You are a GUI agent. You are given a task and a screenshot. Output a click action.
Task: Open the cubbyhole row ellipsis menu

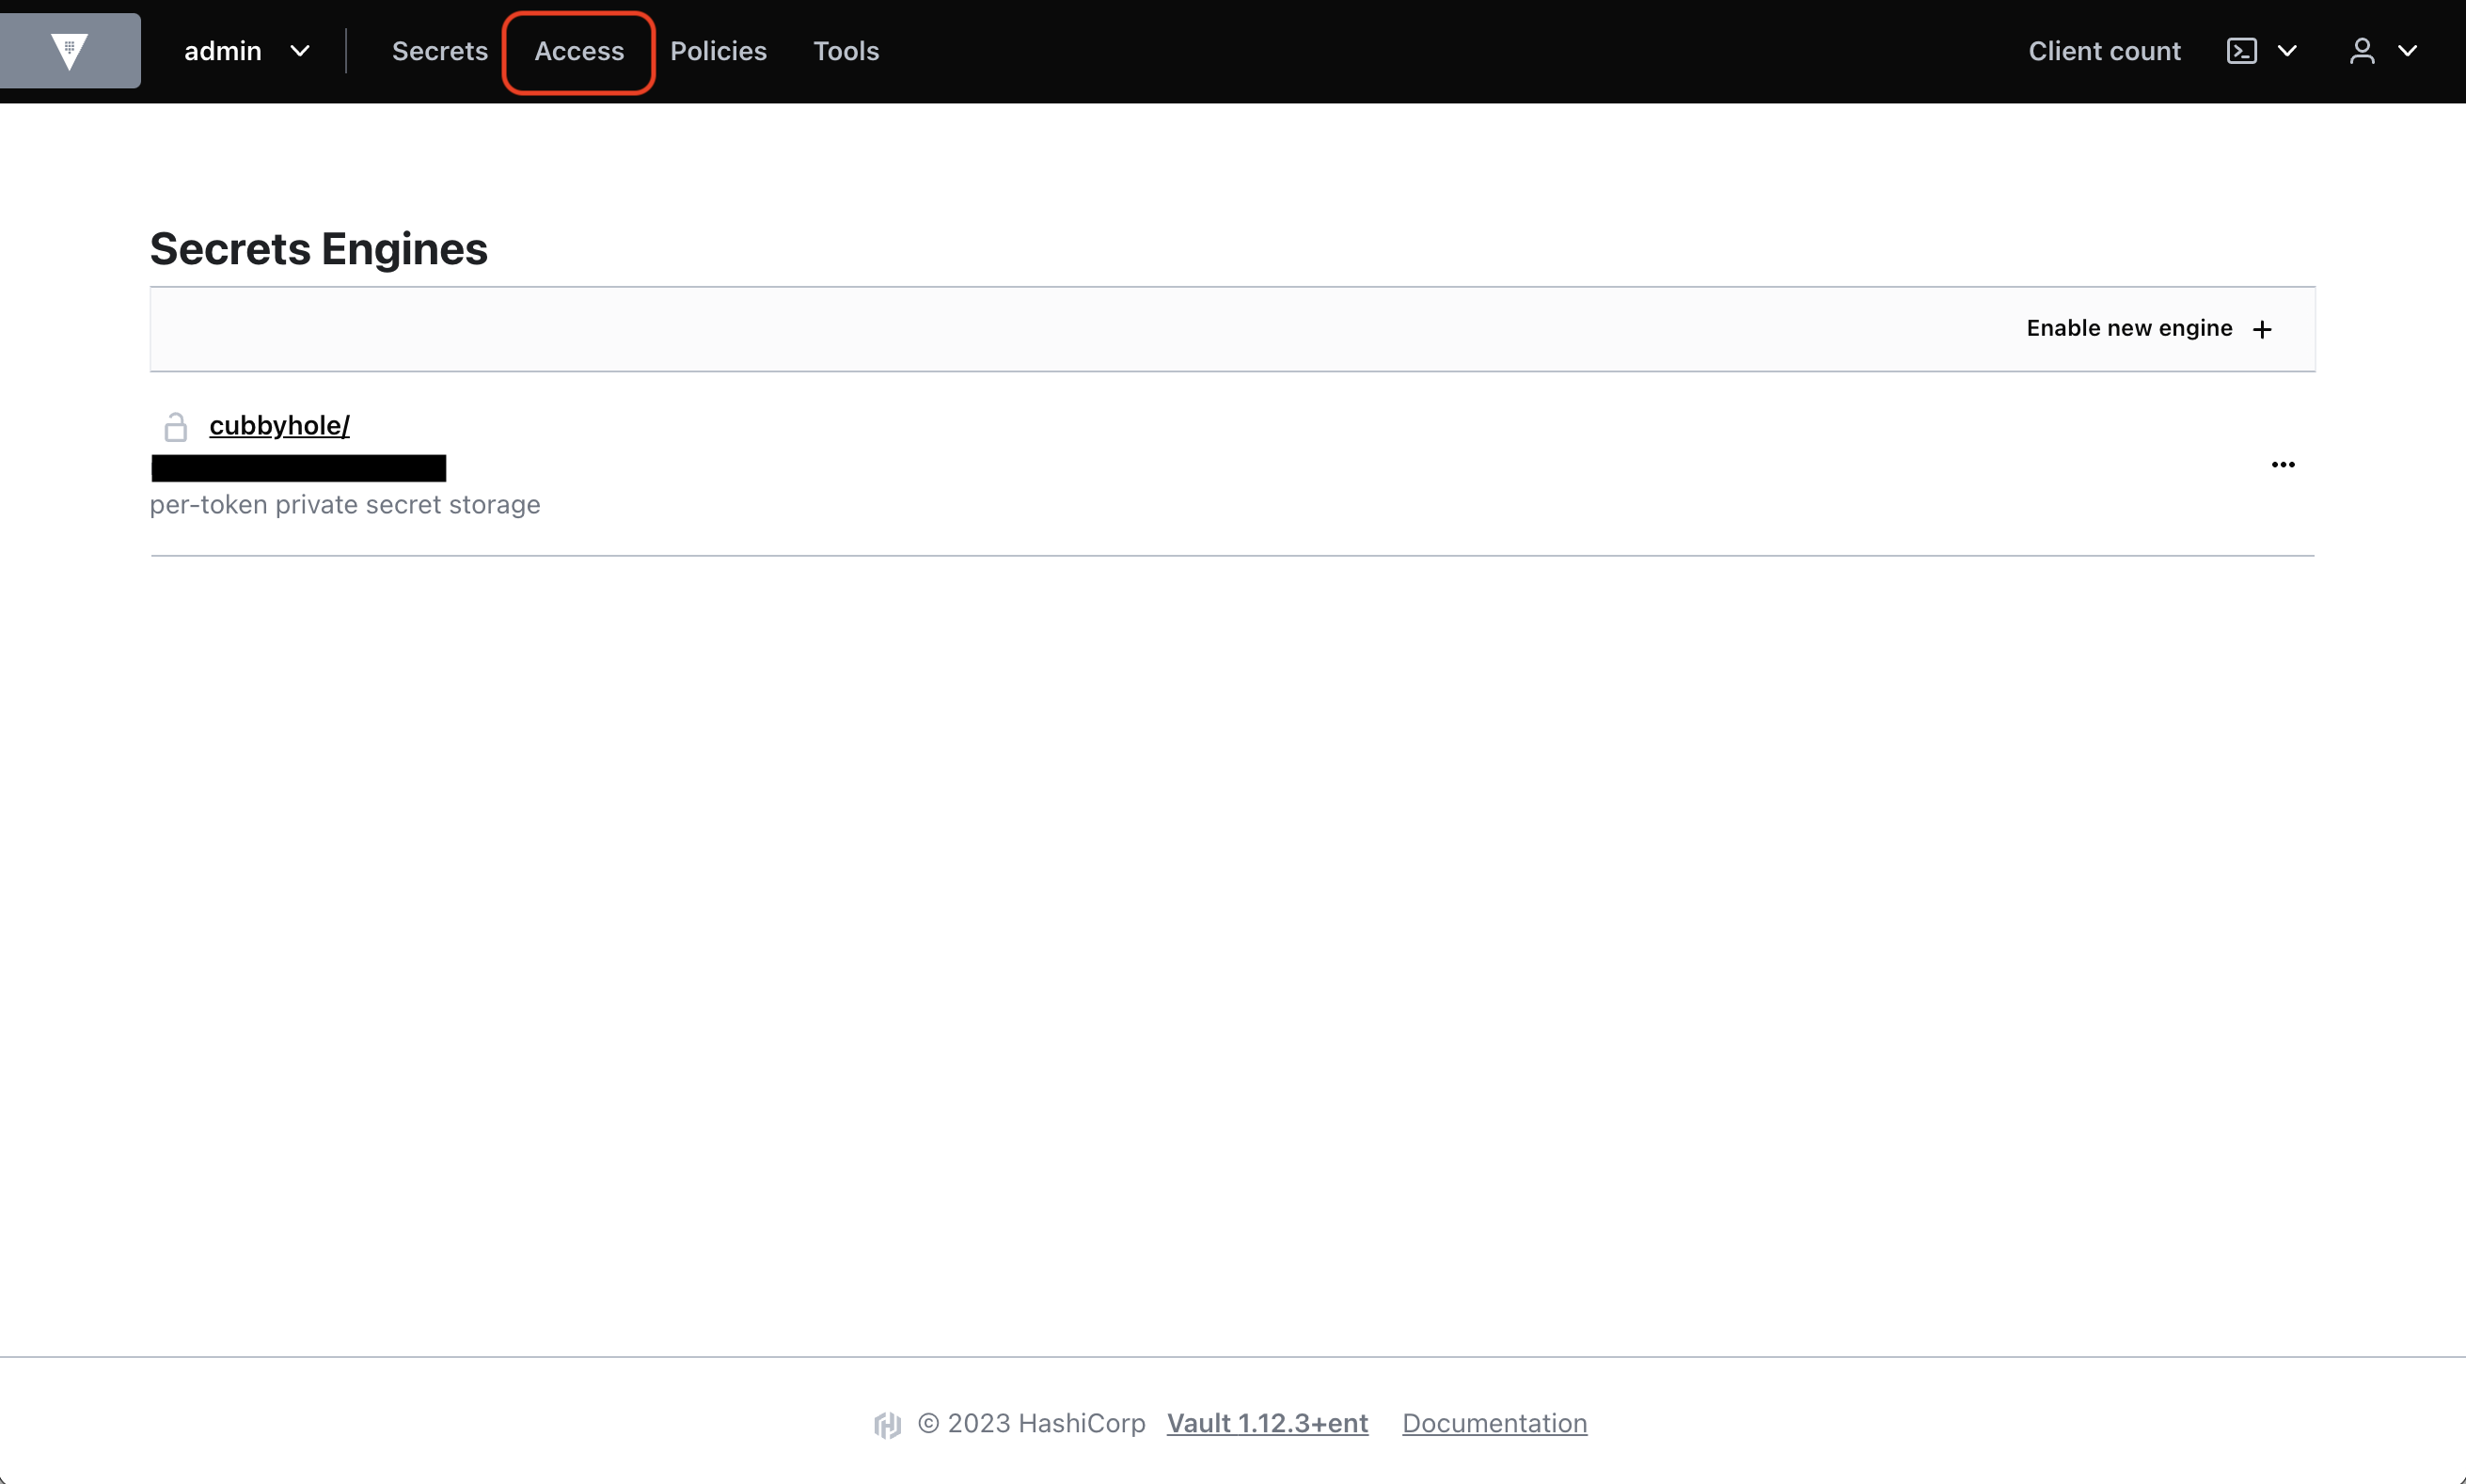coord(2283,464)
